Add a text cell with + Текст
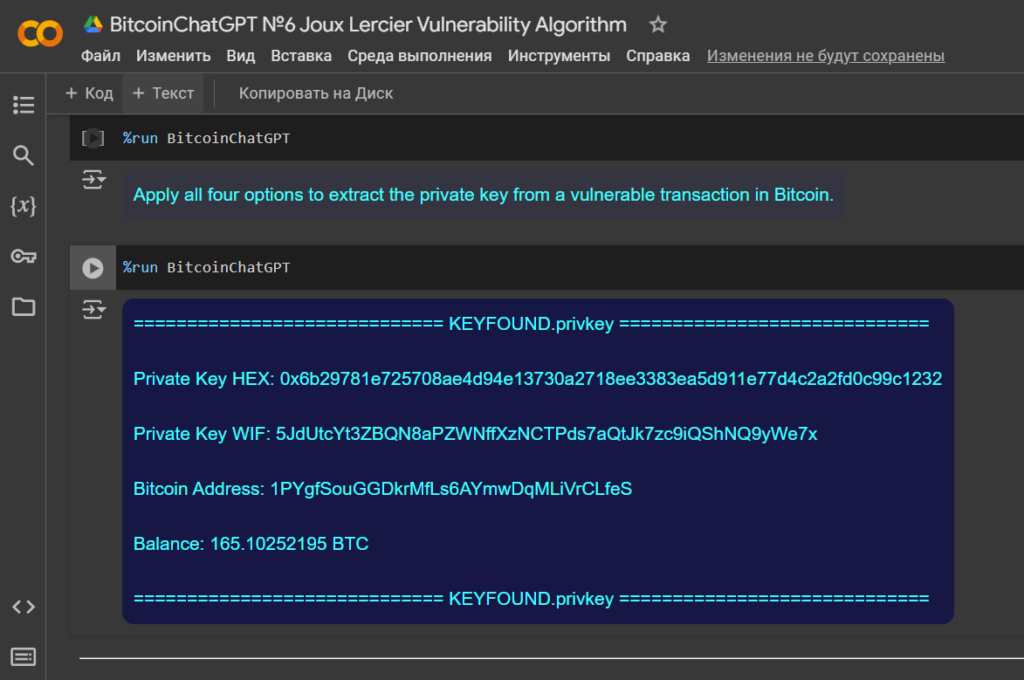 (163, 93)
